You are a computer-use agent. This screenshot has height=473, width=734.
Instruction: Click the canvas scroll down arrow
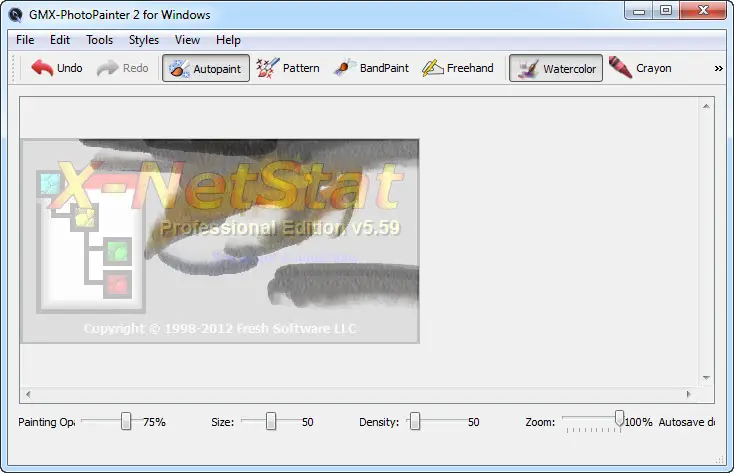[x=706, y=377]
